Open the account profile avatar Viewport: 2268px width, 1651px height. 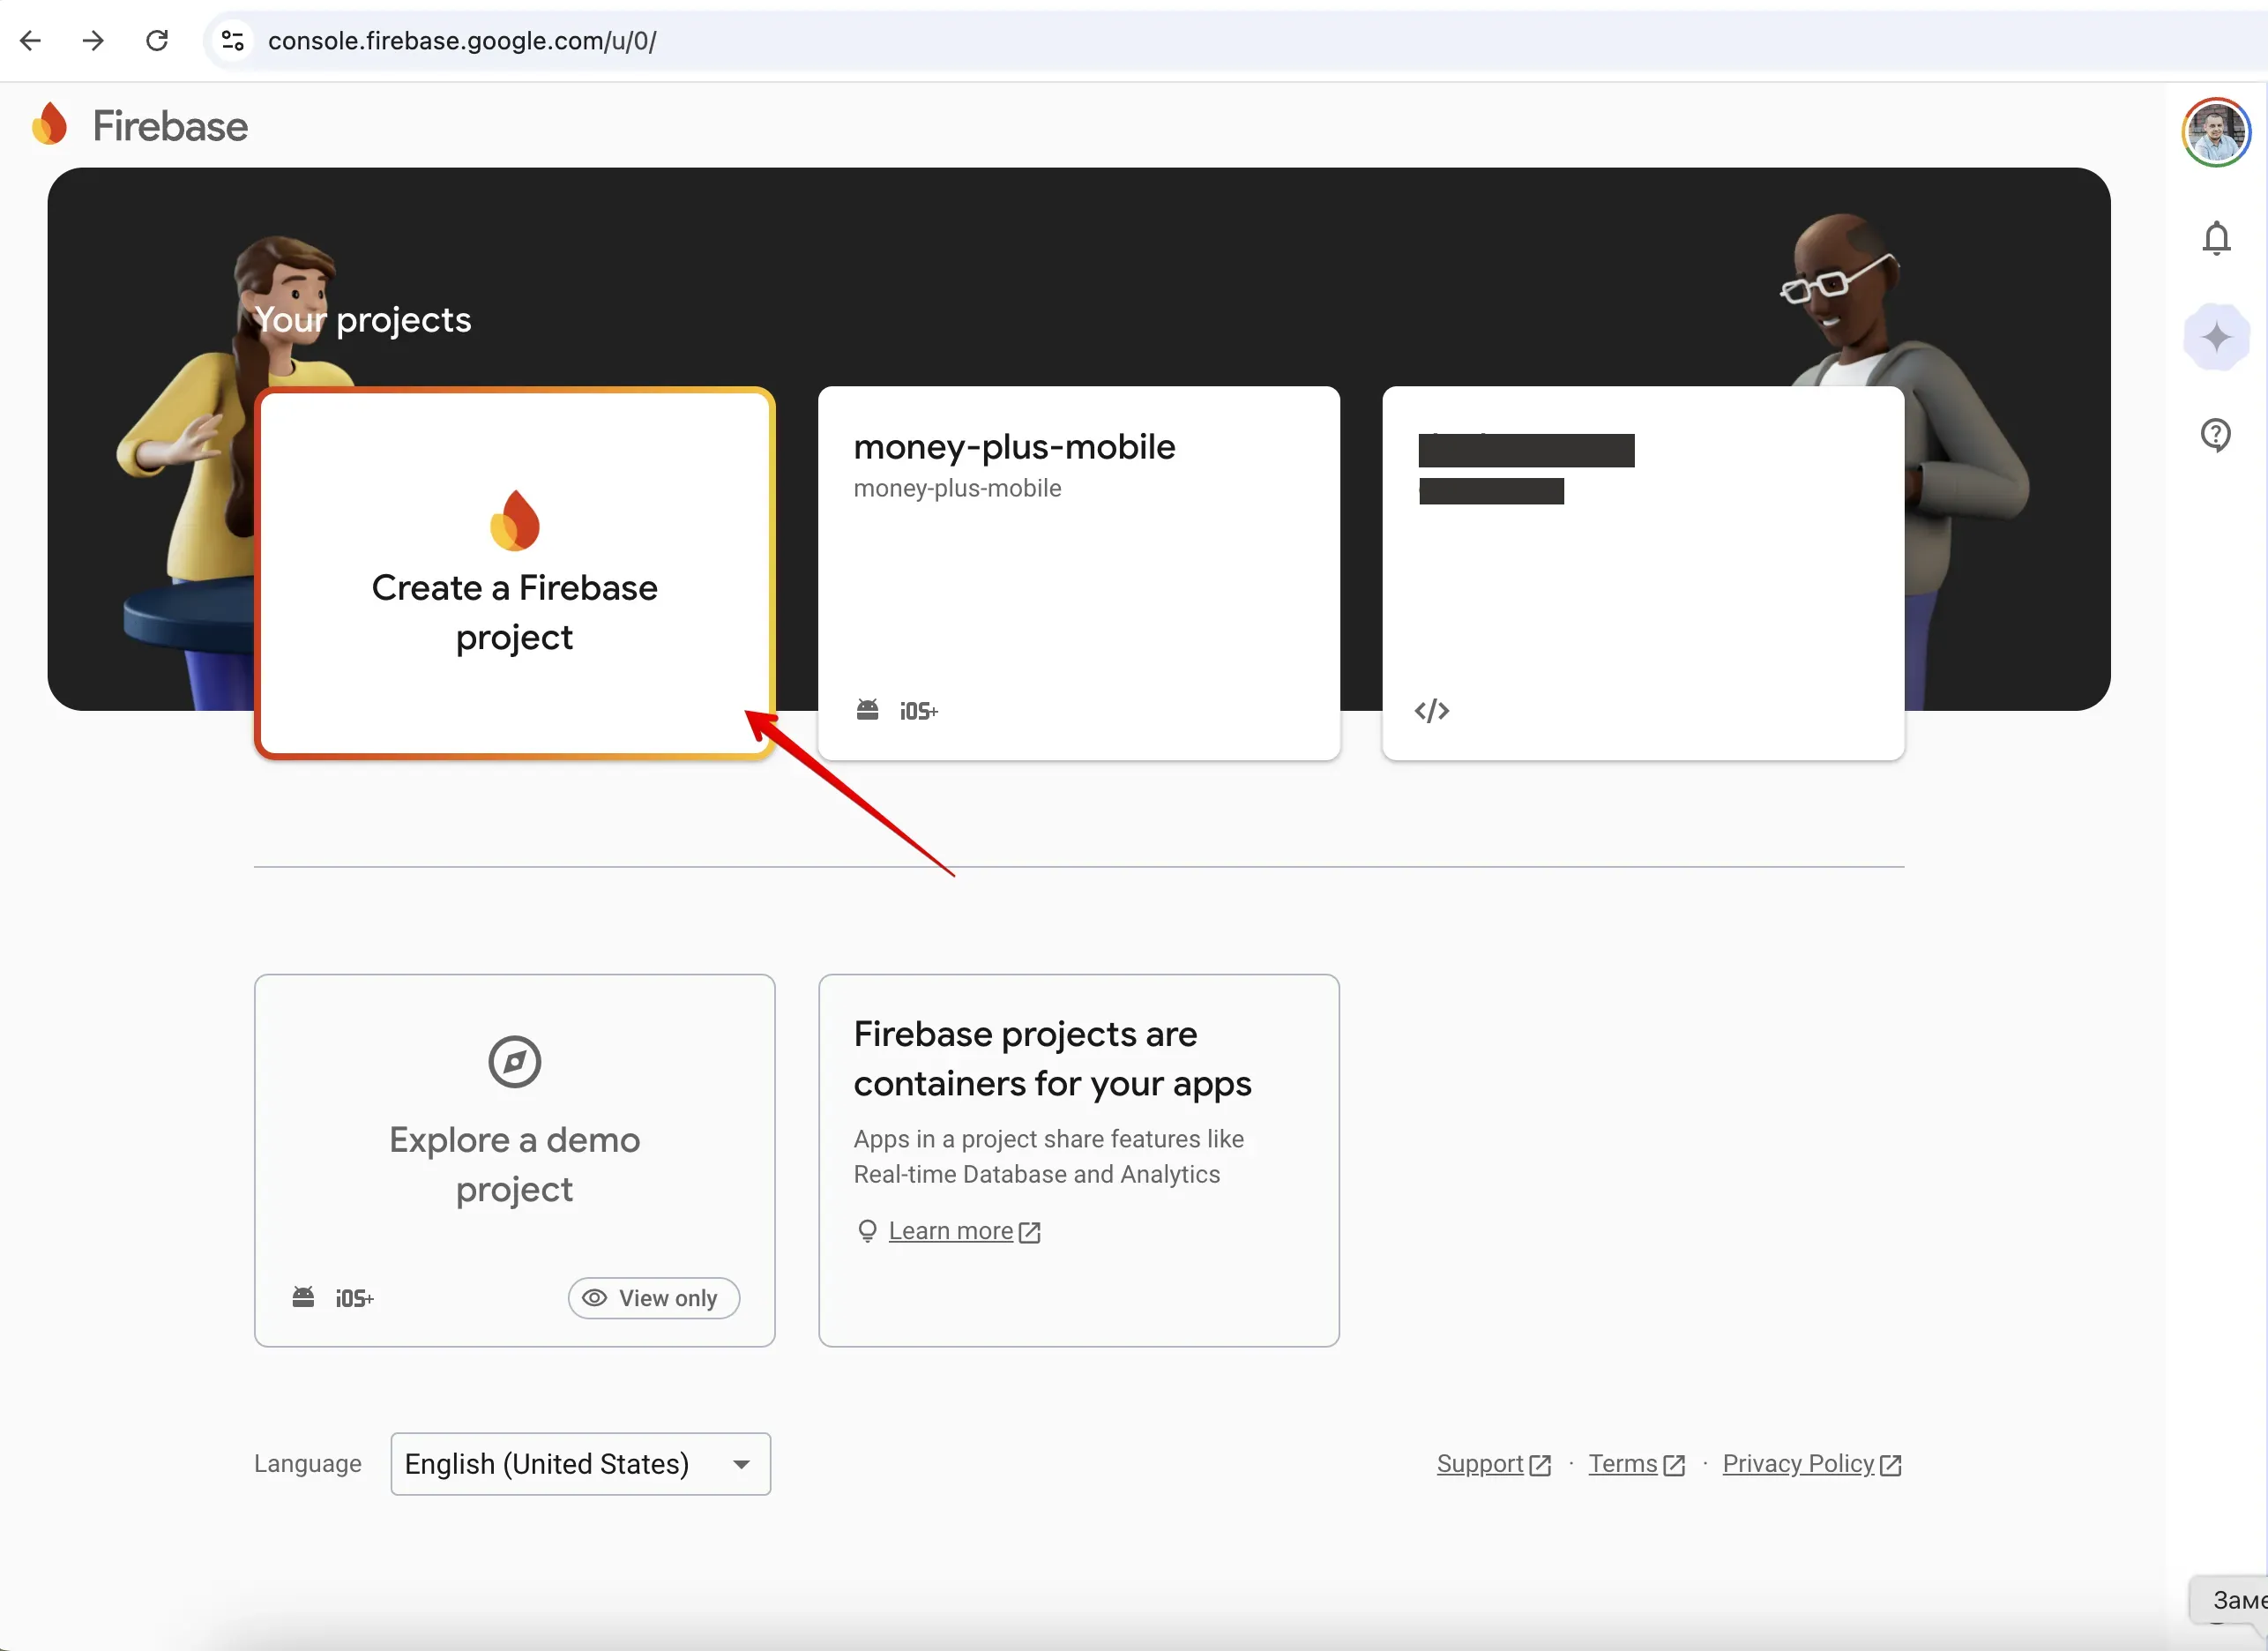(2216, 132)
